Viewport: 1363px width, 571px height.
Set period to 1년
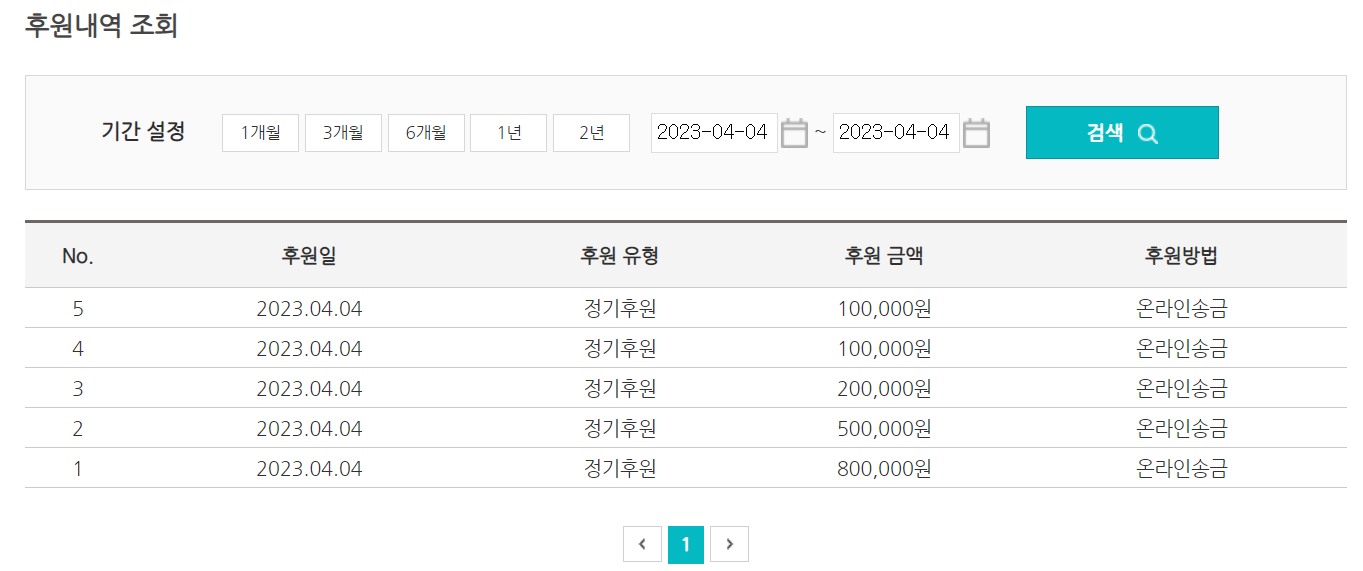pyautogui.click(x=509, y=133)
